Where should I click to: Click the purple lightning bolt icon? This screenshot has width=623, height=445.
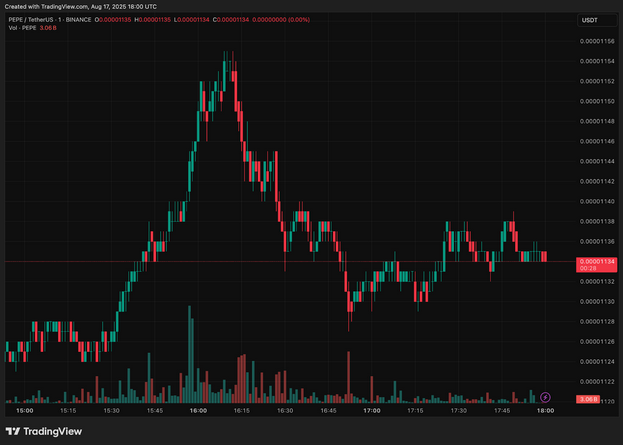point(545,397)
